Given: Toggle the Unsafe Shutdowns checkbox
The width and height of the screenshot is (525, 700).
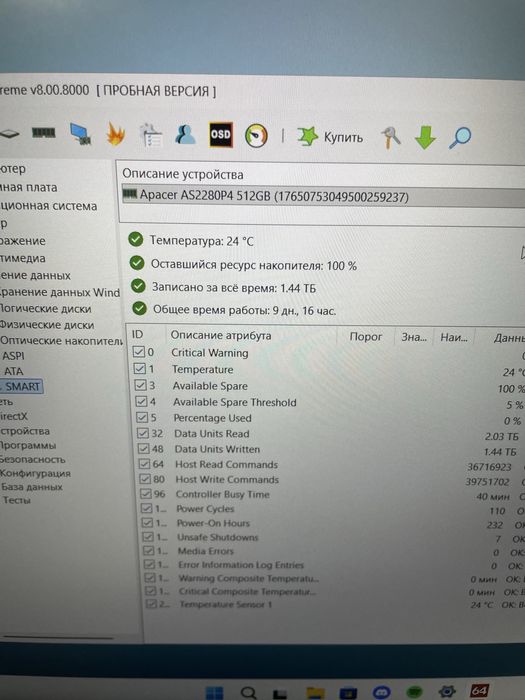Looking at the screenshot, I should point(148,537).
